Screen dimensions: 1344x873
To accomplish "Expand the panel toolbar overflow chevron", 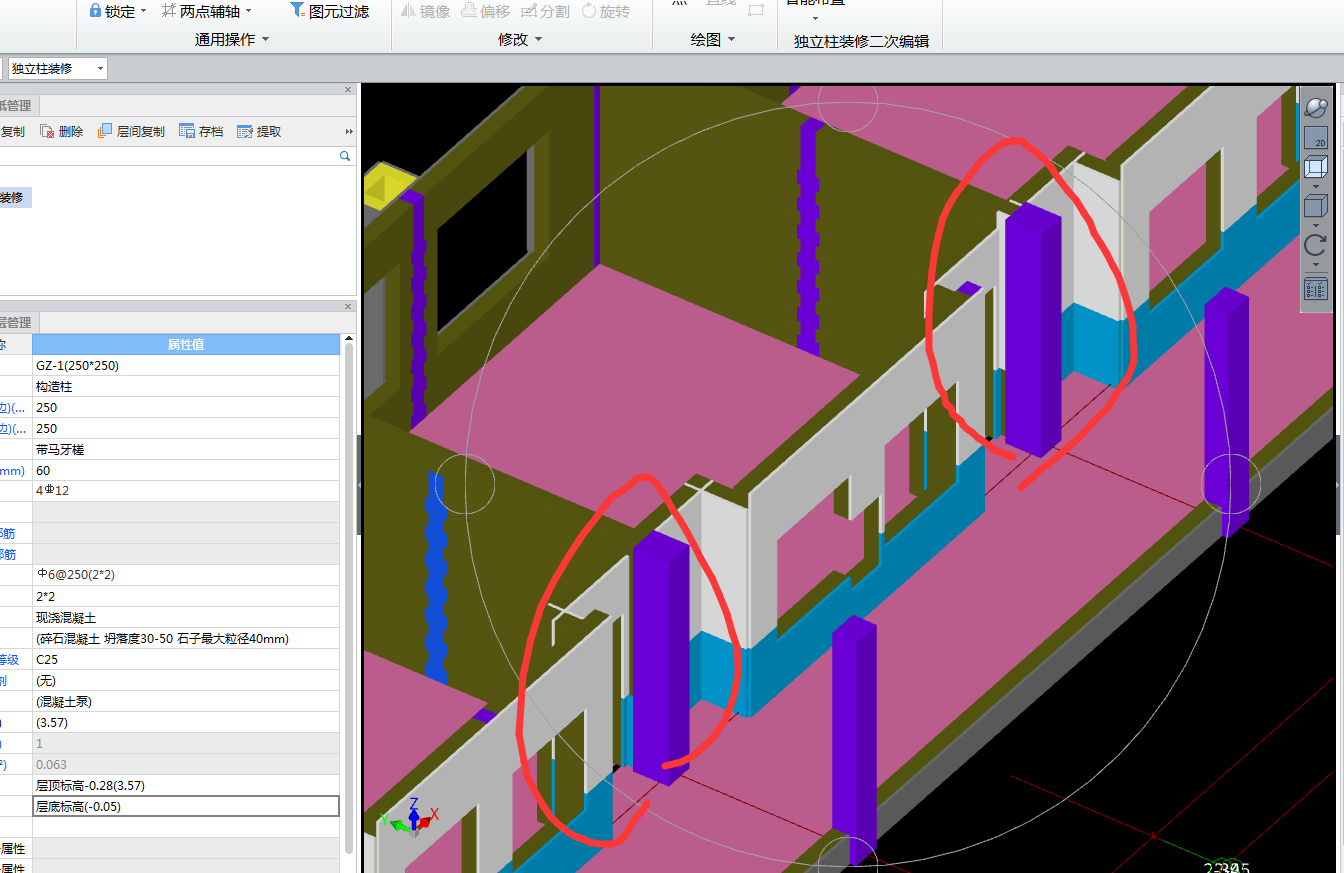I will pos(349,131).
